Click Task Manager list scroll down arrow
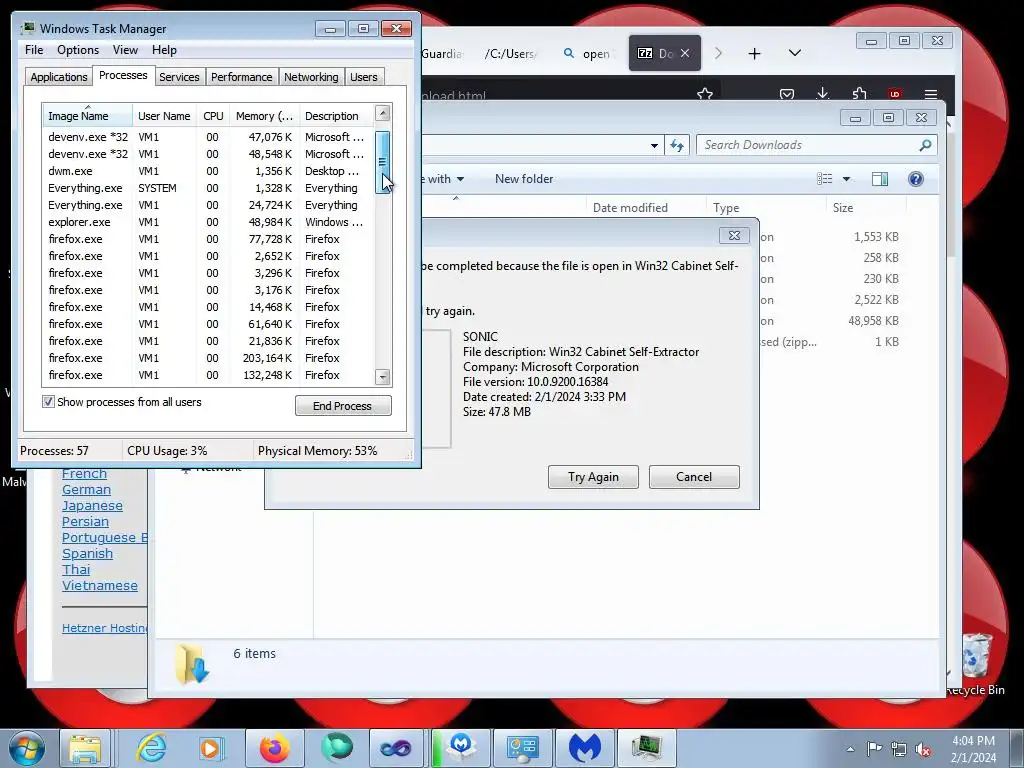 click(383, 377)
